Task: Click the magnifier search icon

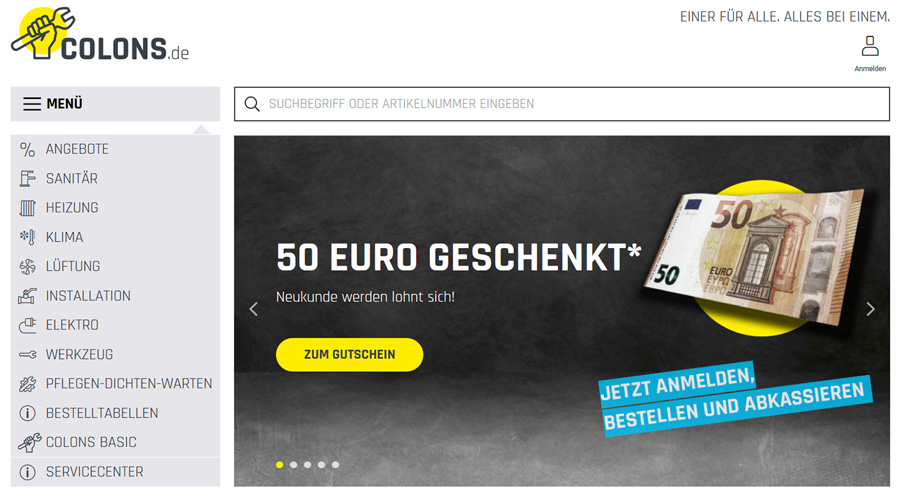Action: [x=252, y=104]
